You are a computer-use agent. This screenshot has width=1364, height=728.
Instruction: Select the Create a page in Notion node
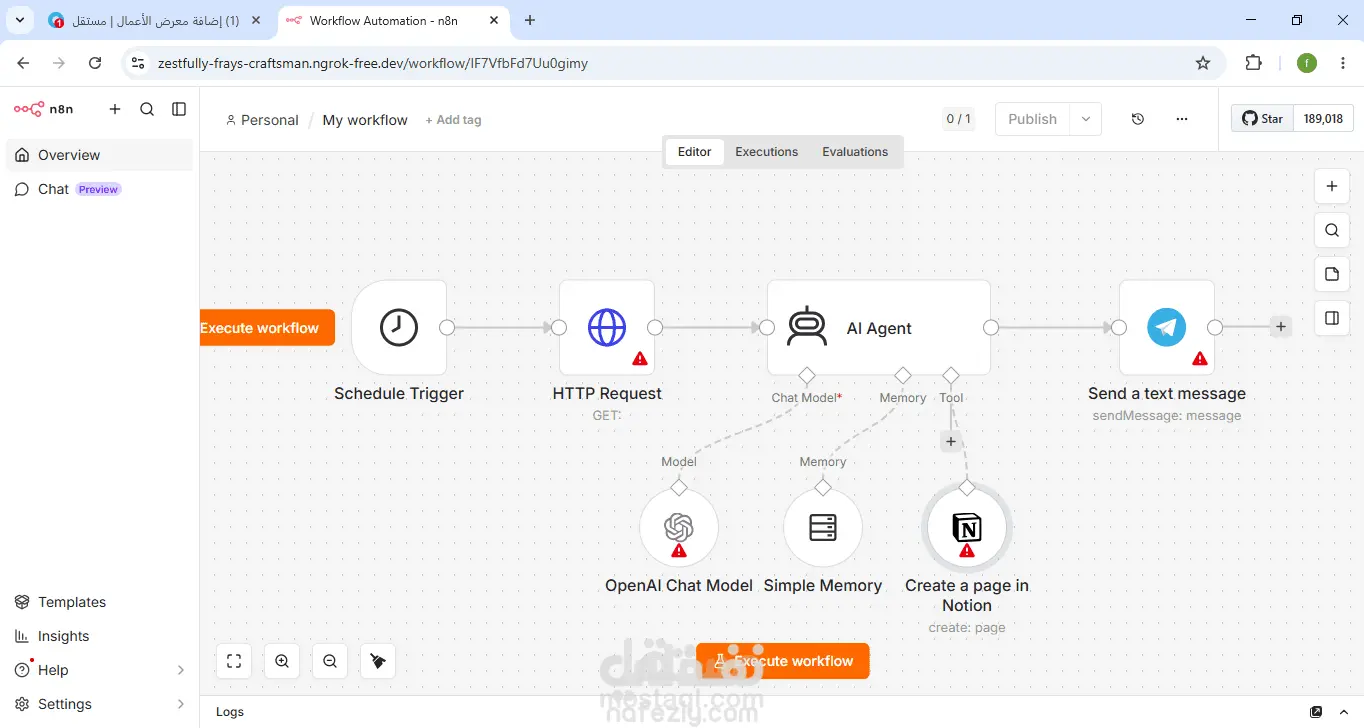(x=967, y=527)
